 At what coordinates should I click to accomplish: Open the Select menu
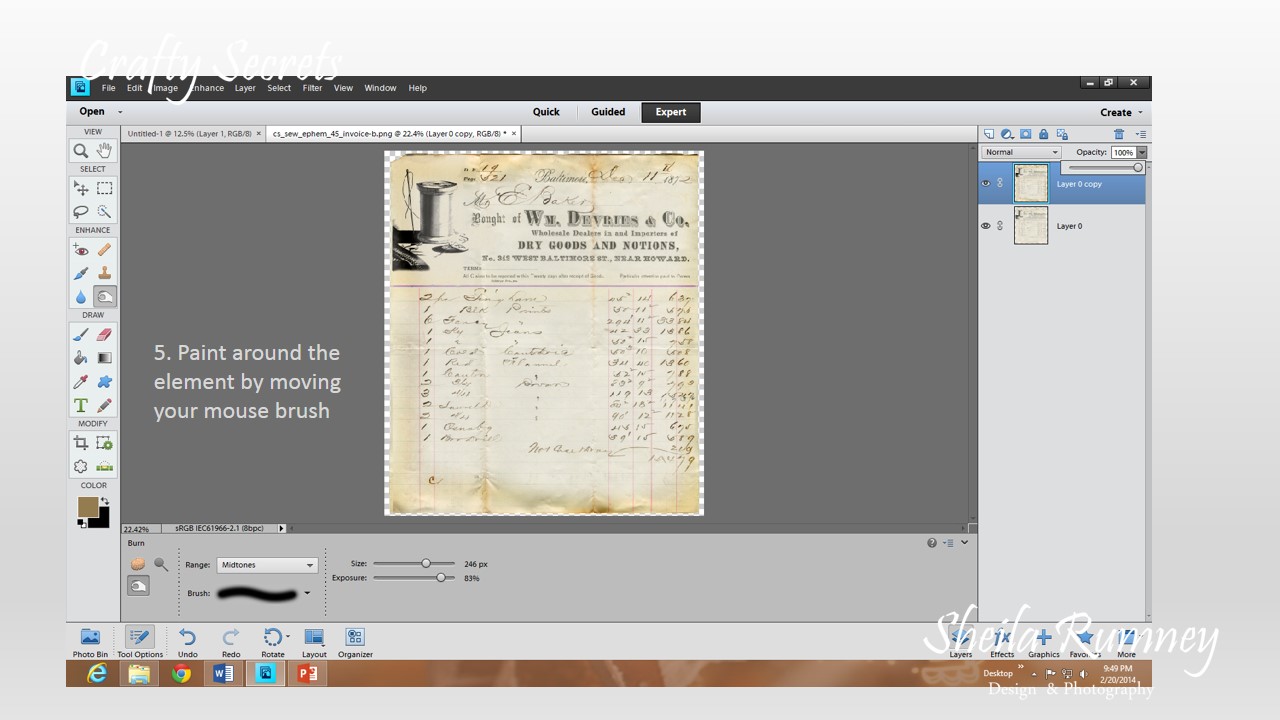coord(279,88)
